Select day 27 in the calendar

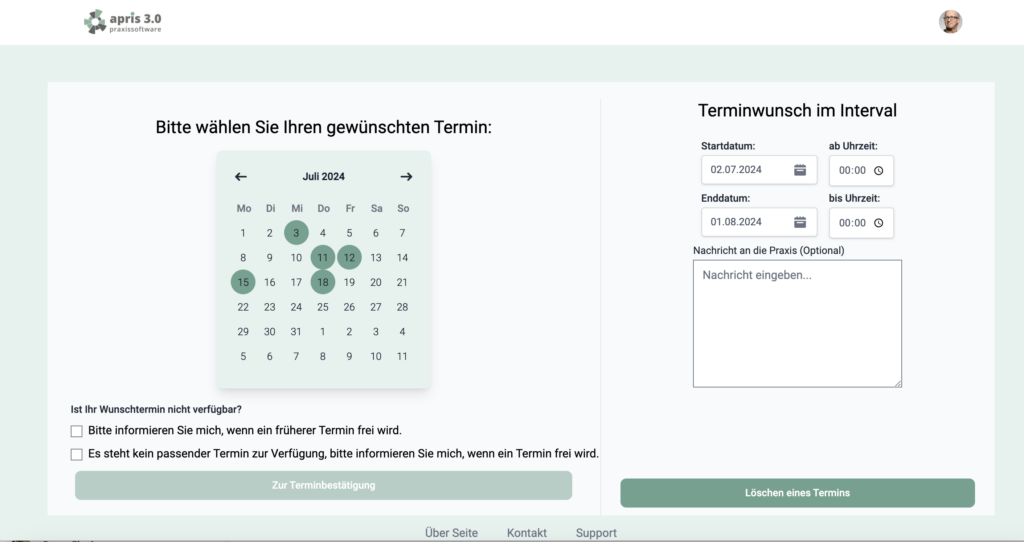(x=376, y=307)
